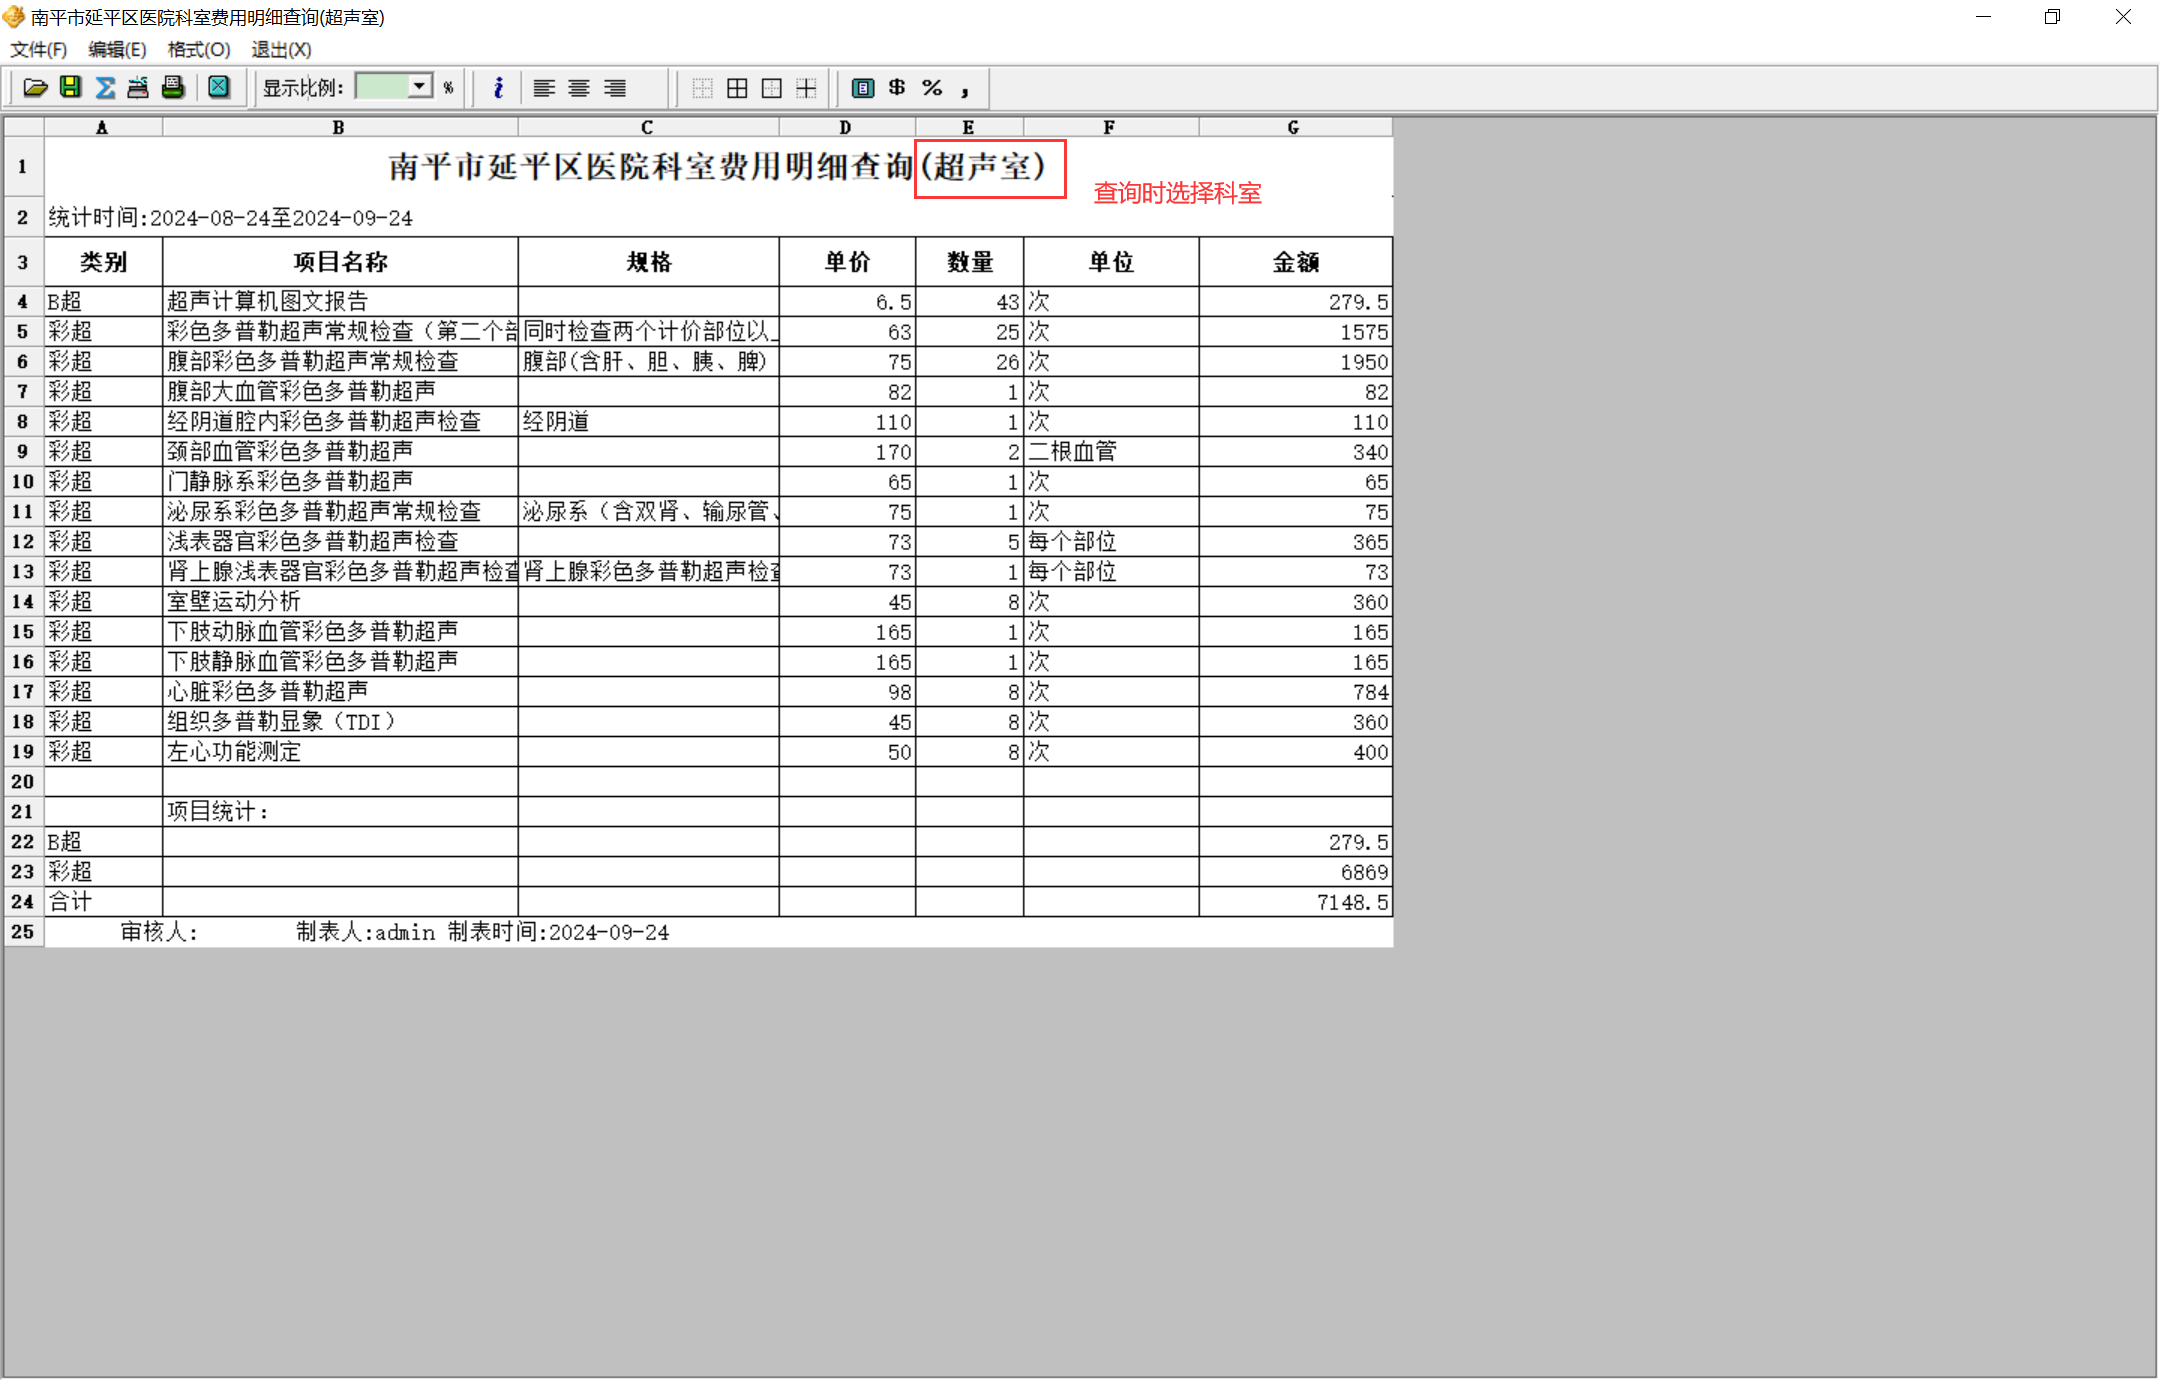Apply percent number format
This screenshot has width=2160, height=1380.
932,88
